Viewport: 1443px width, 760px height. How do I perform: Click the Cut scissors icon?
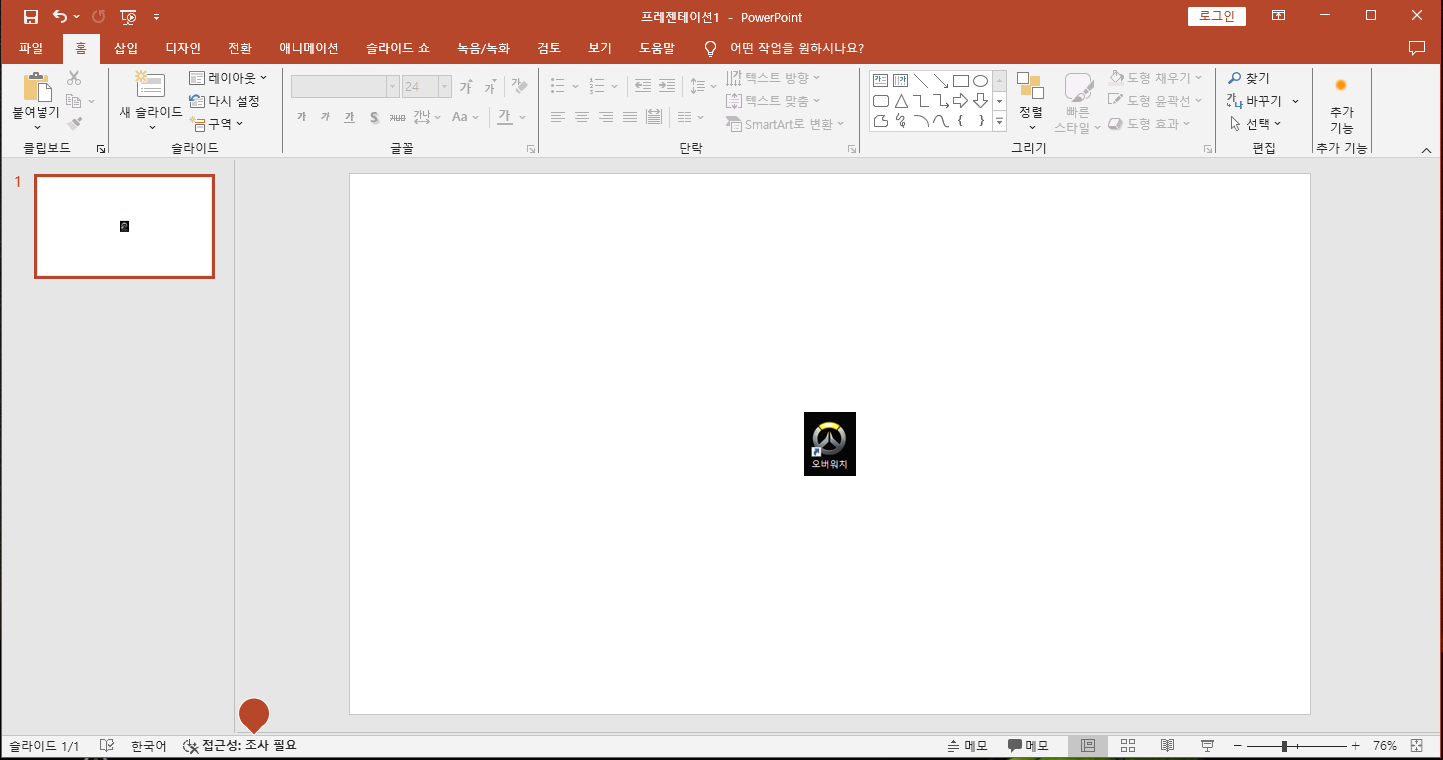click(74, 78)
